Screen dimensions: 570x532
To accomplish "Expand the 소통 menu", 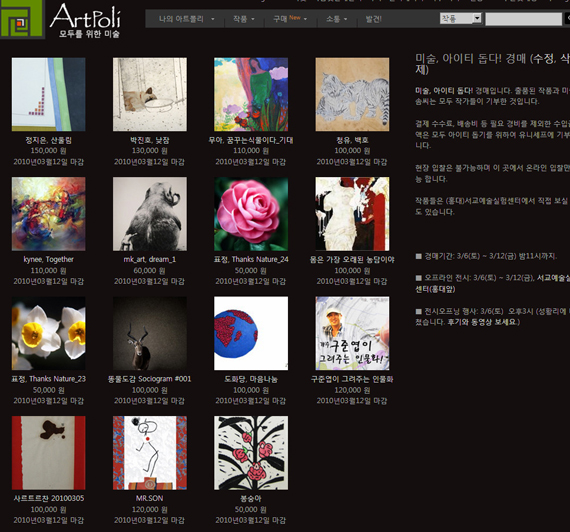I will [336, 19].
